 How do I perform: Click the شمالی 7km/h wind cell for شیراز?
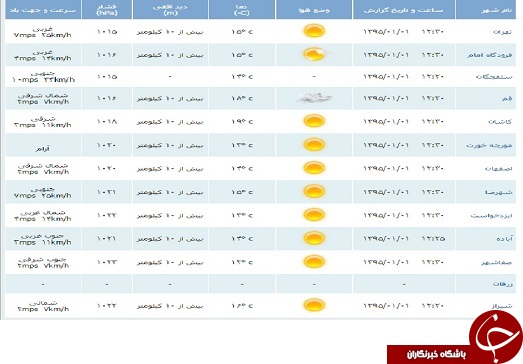point(43,306)
